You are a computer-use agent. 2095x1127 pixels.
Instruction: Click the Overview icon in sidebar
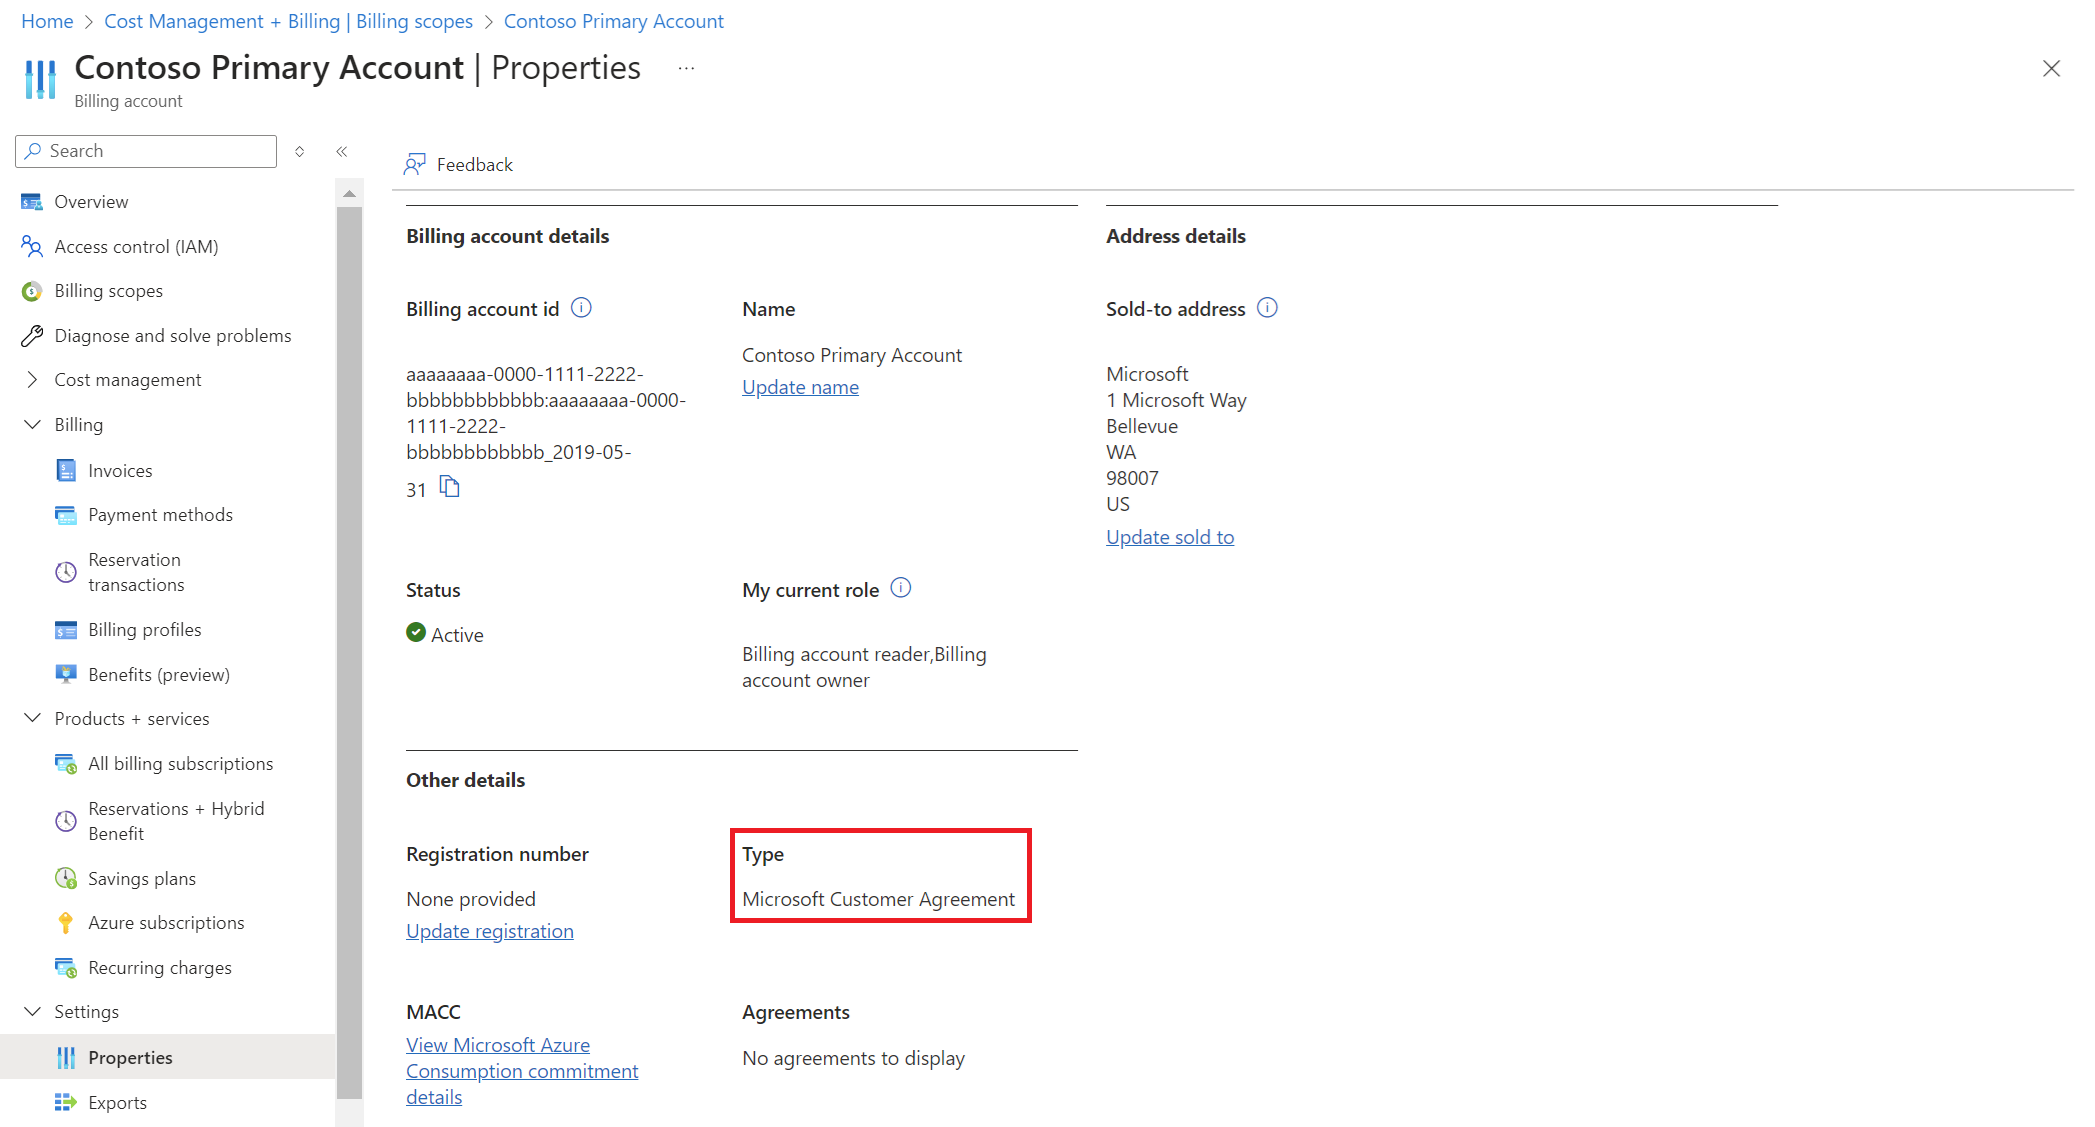(32, 201)
